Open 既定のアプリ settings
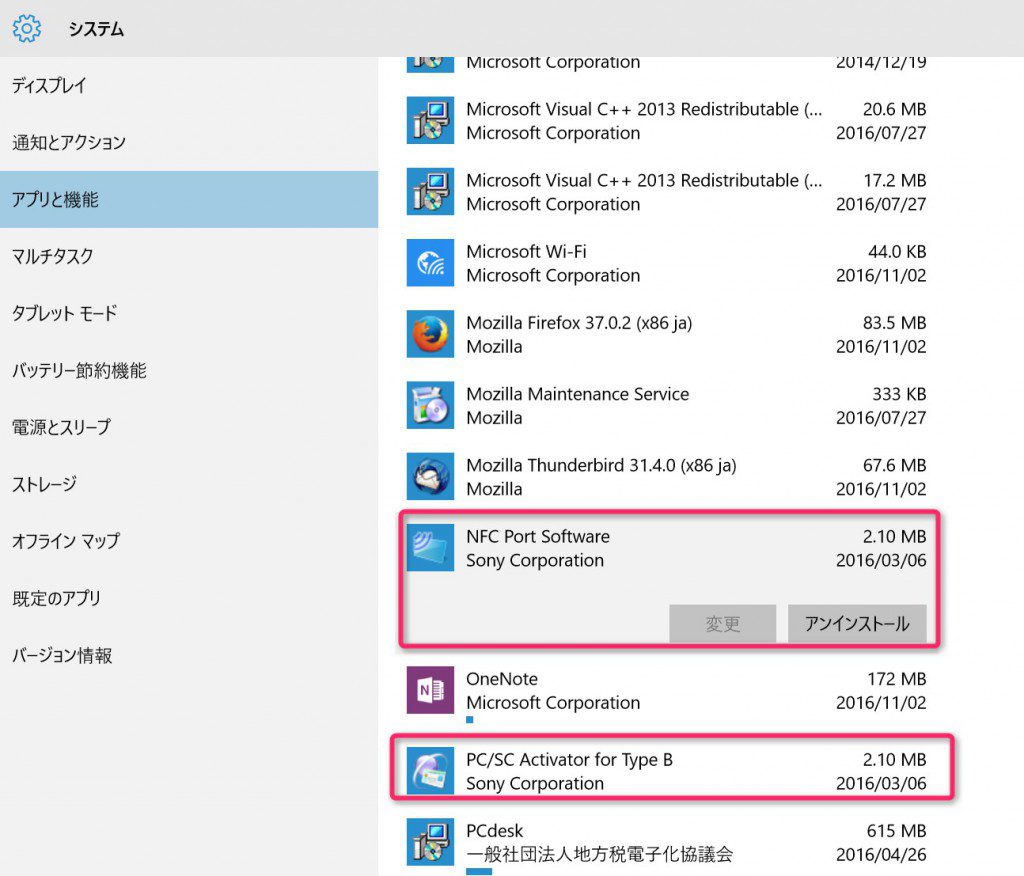The height and width of the screenshot is (876, 1024). click(x=189, y=598)
